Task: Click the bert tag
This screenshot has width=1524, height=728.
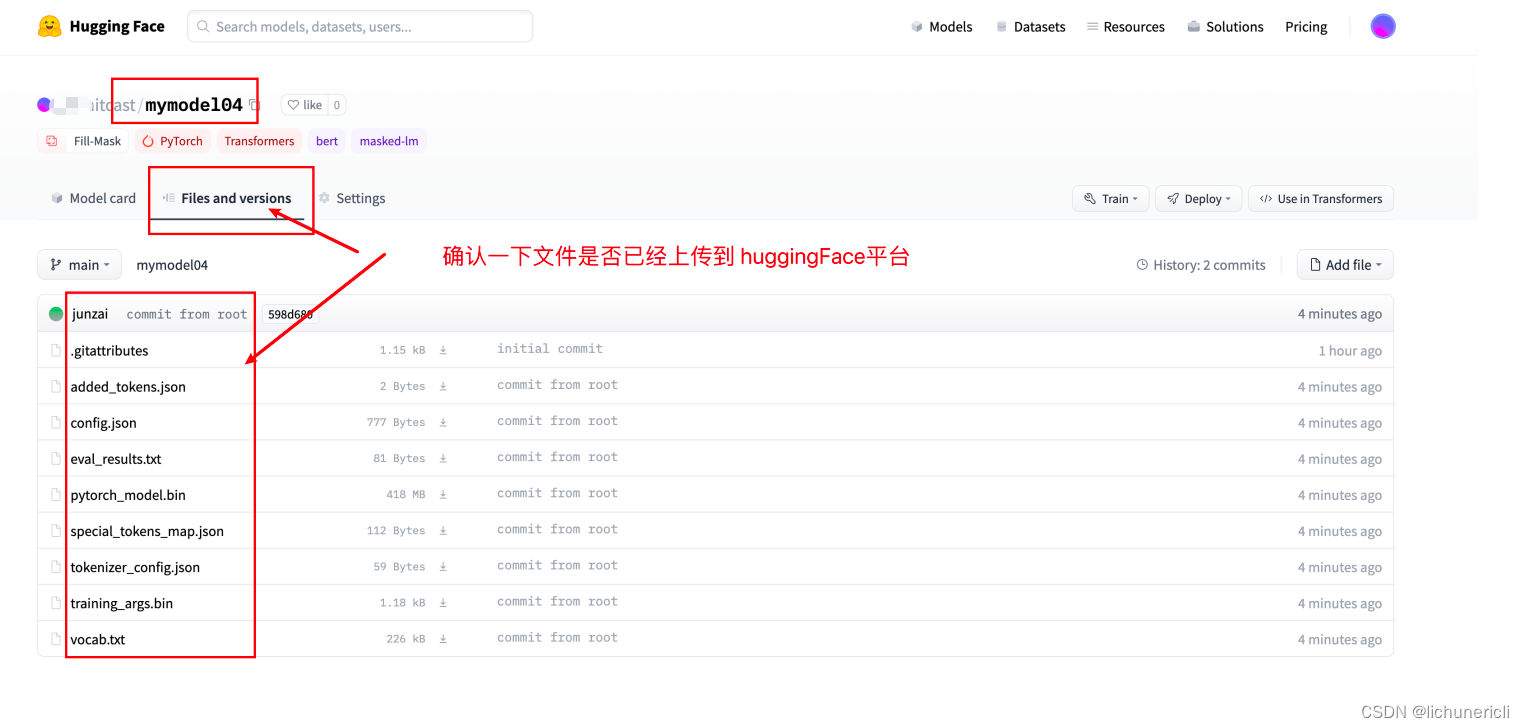Action: coord(327,141)
